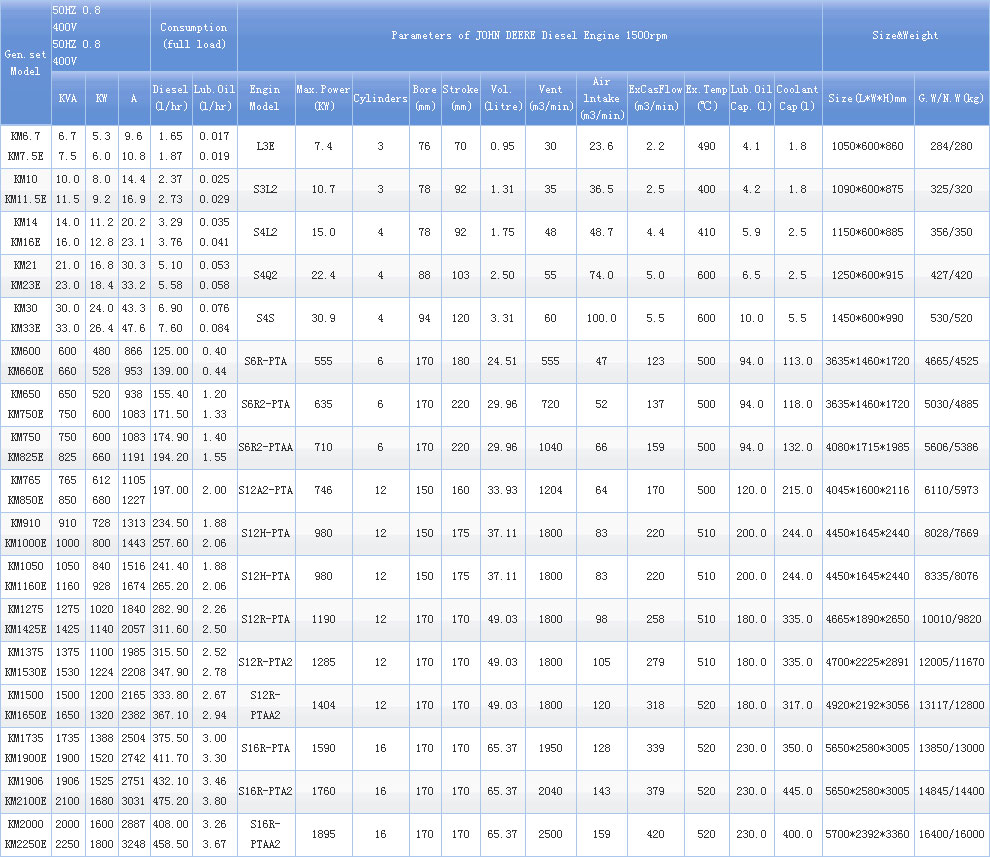This screenshot has width=990, height=857.
Task: Select the Max.Power (KW) column header
Action: pyautogui.click(x=323, y=97)
